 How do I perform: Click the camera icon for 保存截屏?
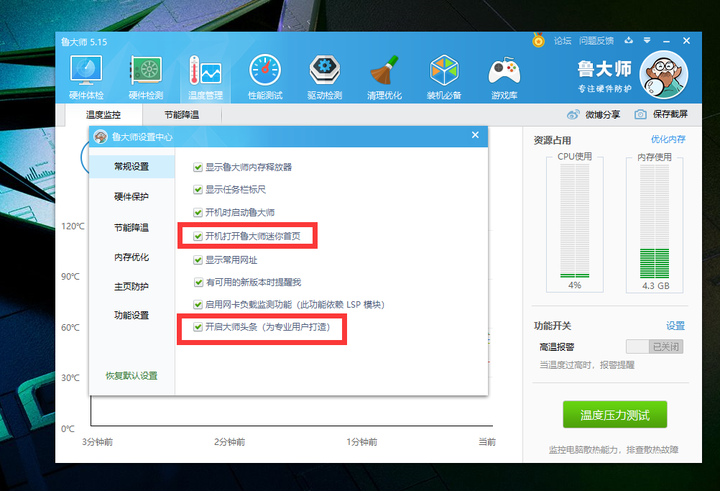641,114
